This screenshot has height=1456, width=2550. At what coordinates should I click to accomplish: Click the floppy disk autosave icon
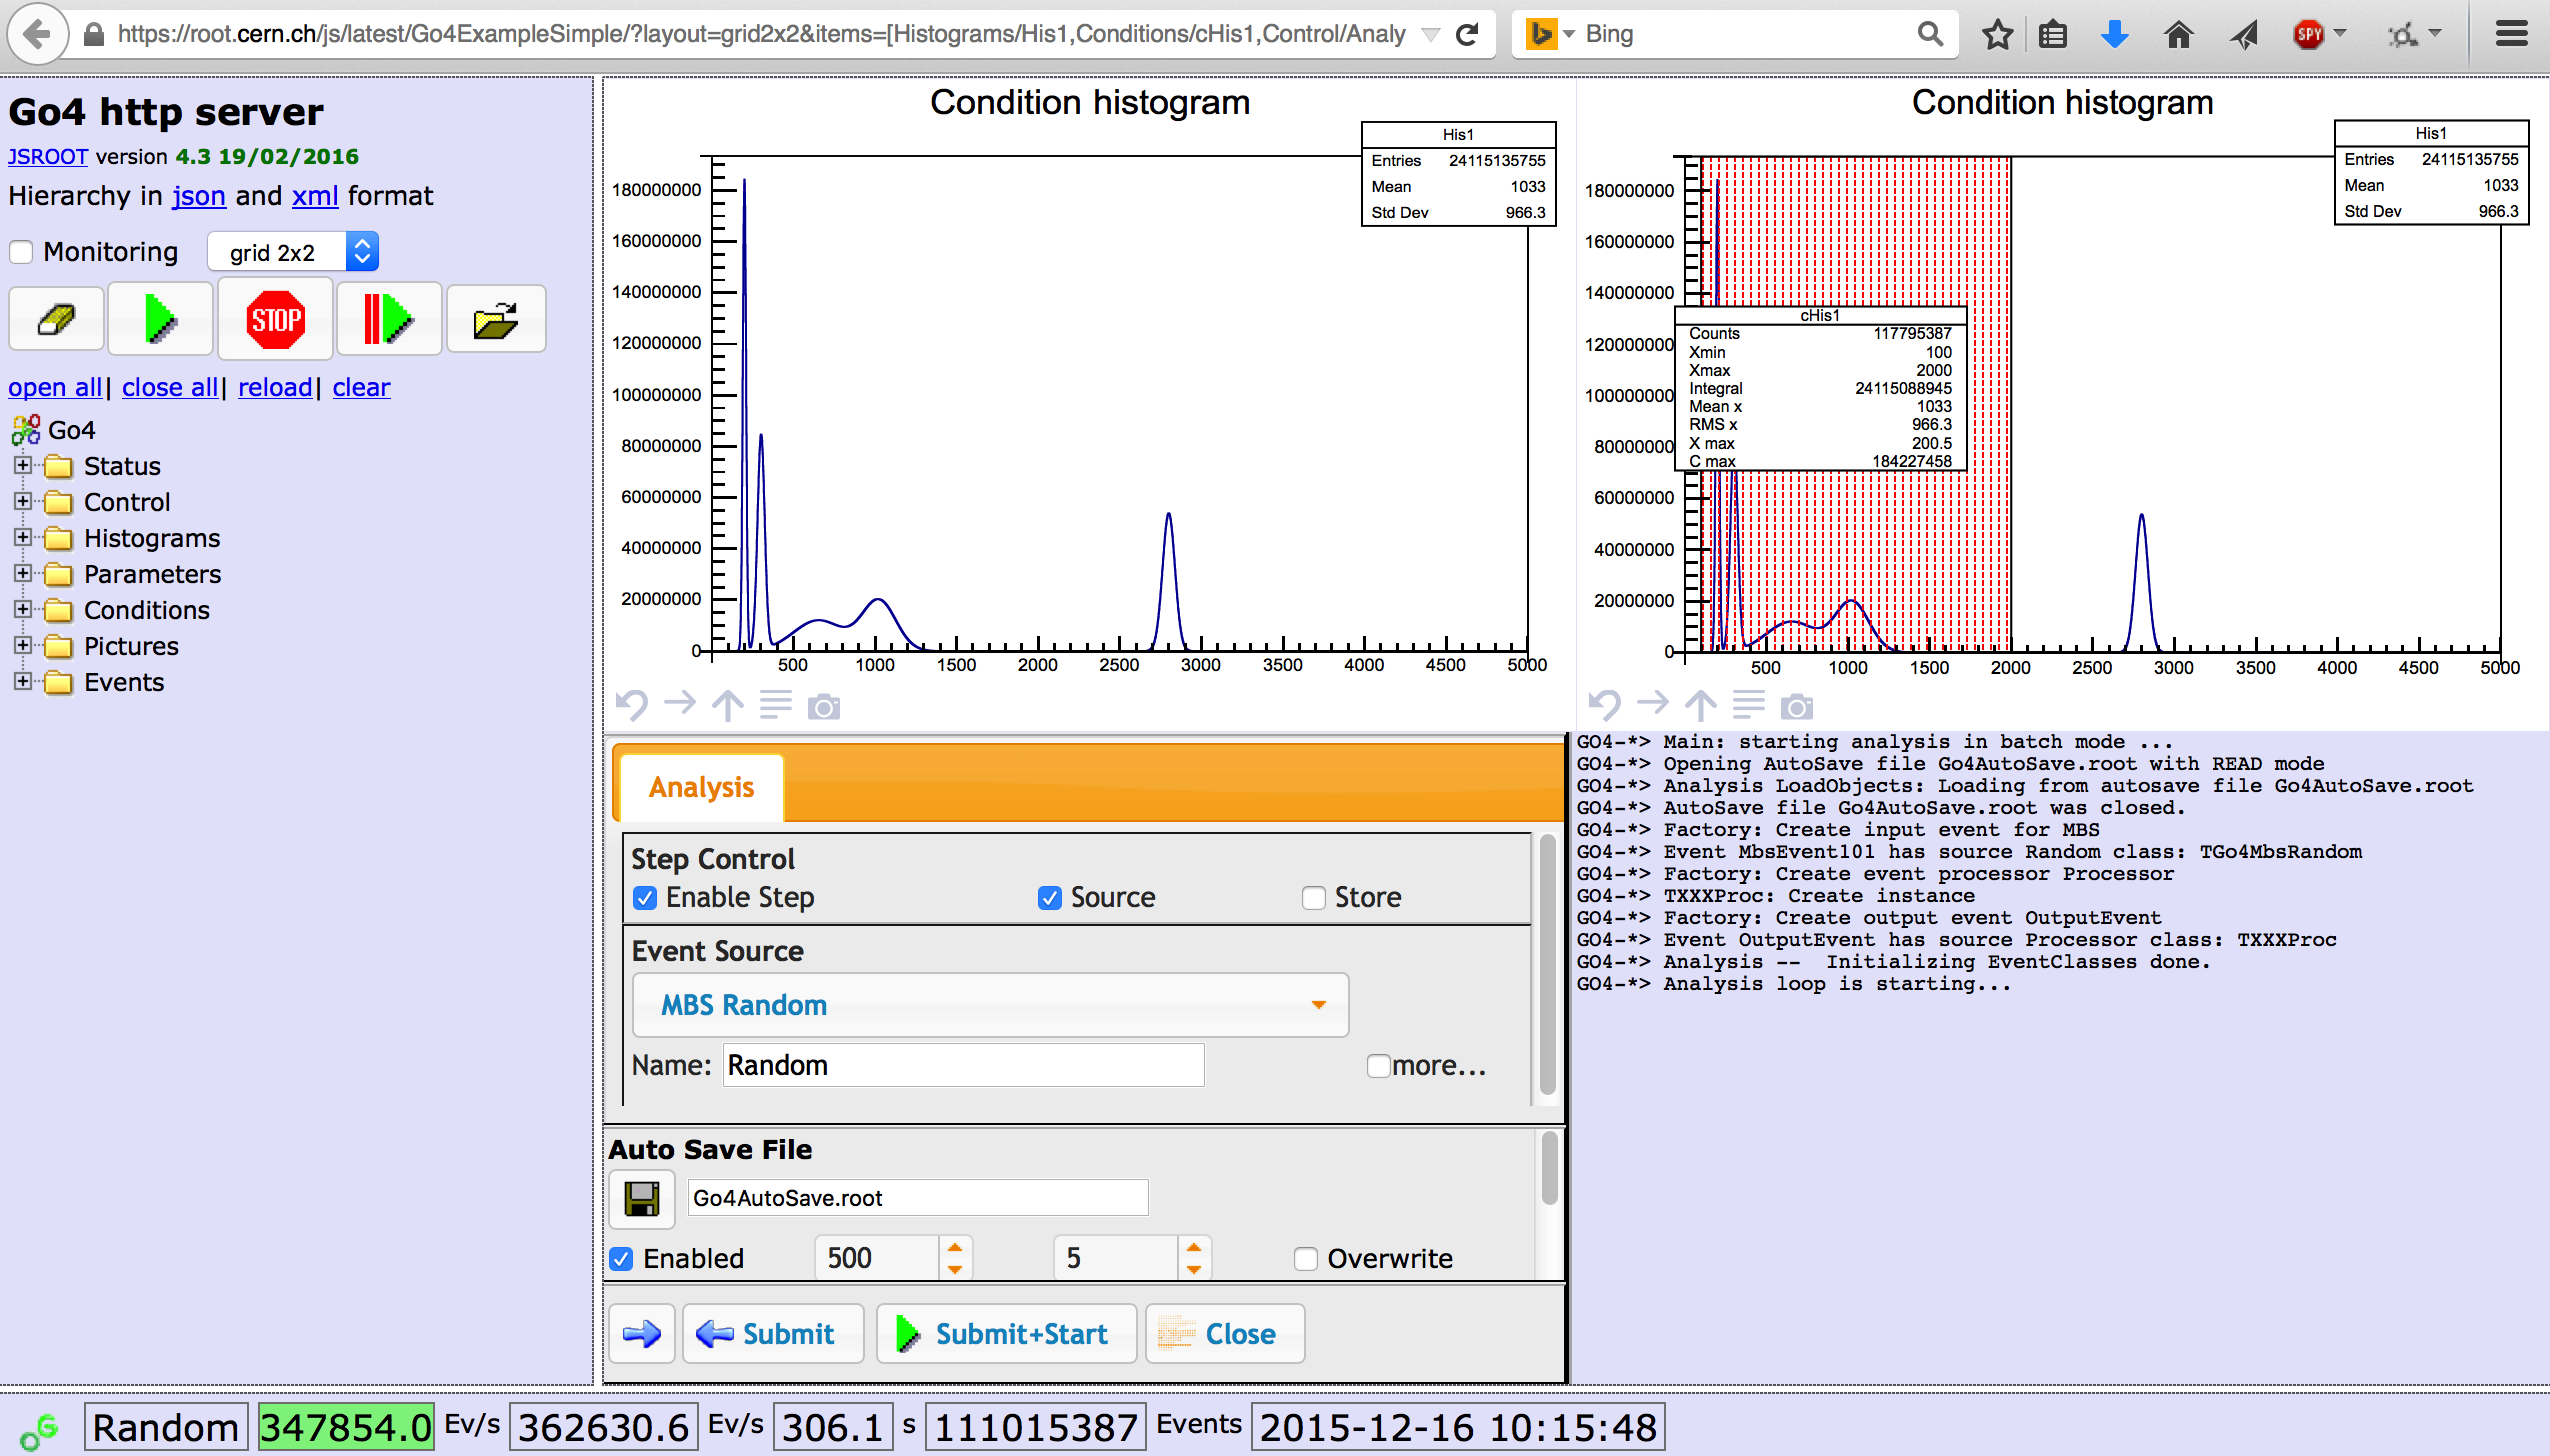tap(642, 1198)
